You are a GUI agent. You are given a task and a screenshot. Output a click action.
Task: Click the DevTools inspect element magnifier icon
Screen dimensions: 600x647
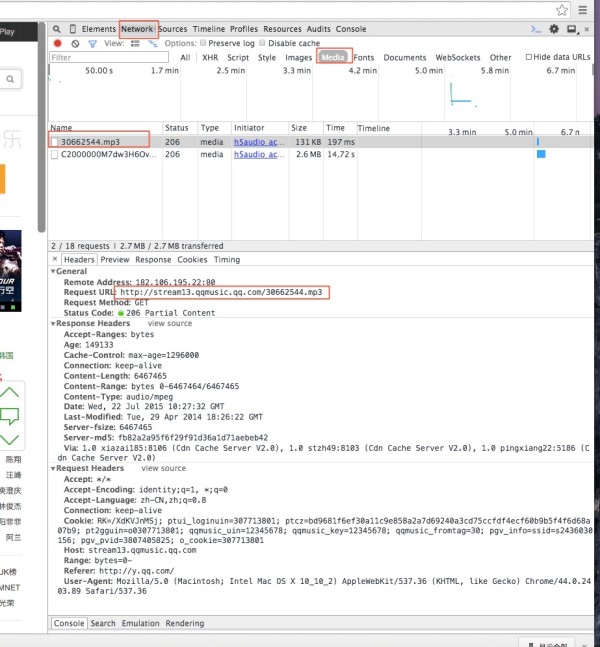tap(57, 30)
